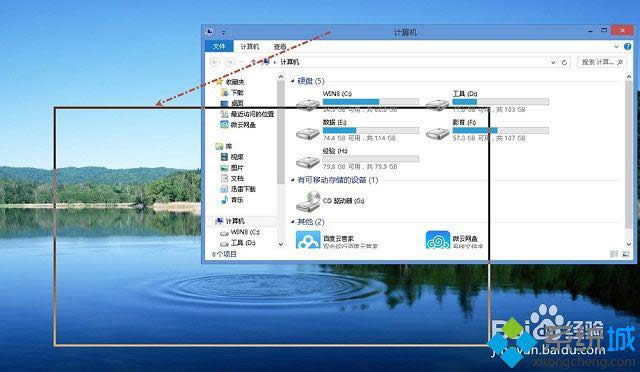Click 计算机 breadcrumb in the address bar

coord(290,62)
